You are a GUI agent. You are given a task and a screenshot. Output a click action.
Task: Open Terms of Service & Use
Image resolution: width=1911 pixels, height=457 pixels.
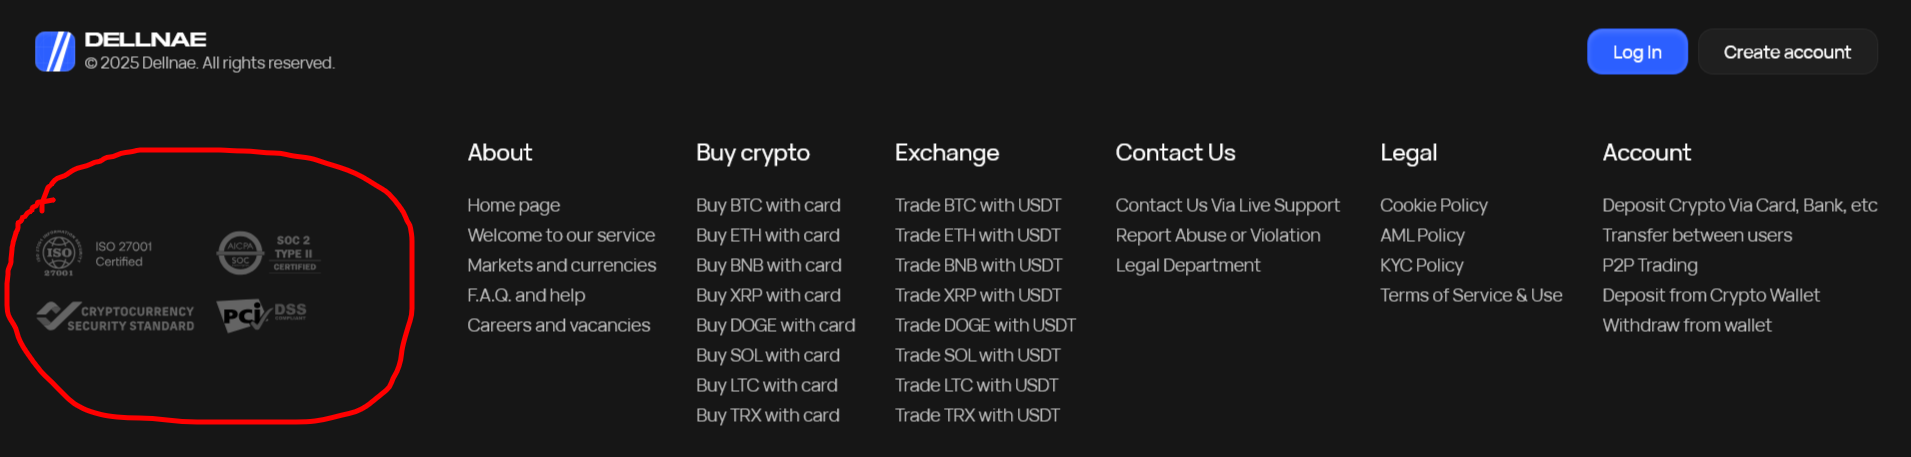point(1471,295)
